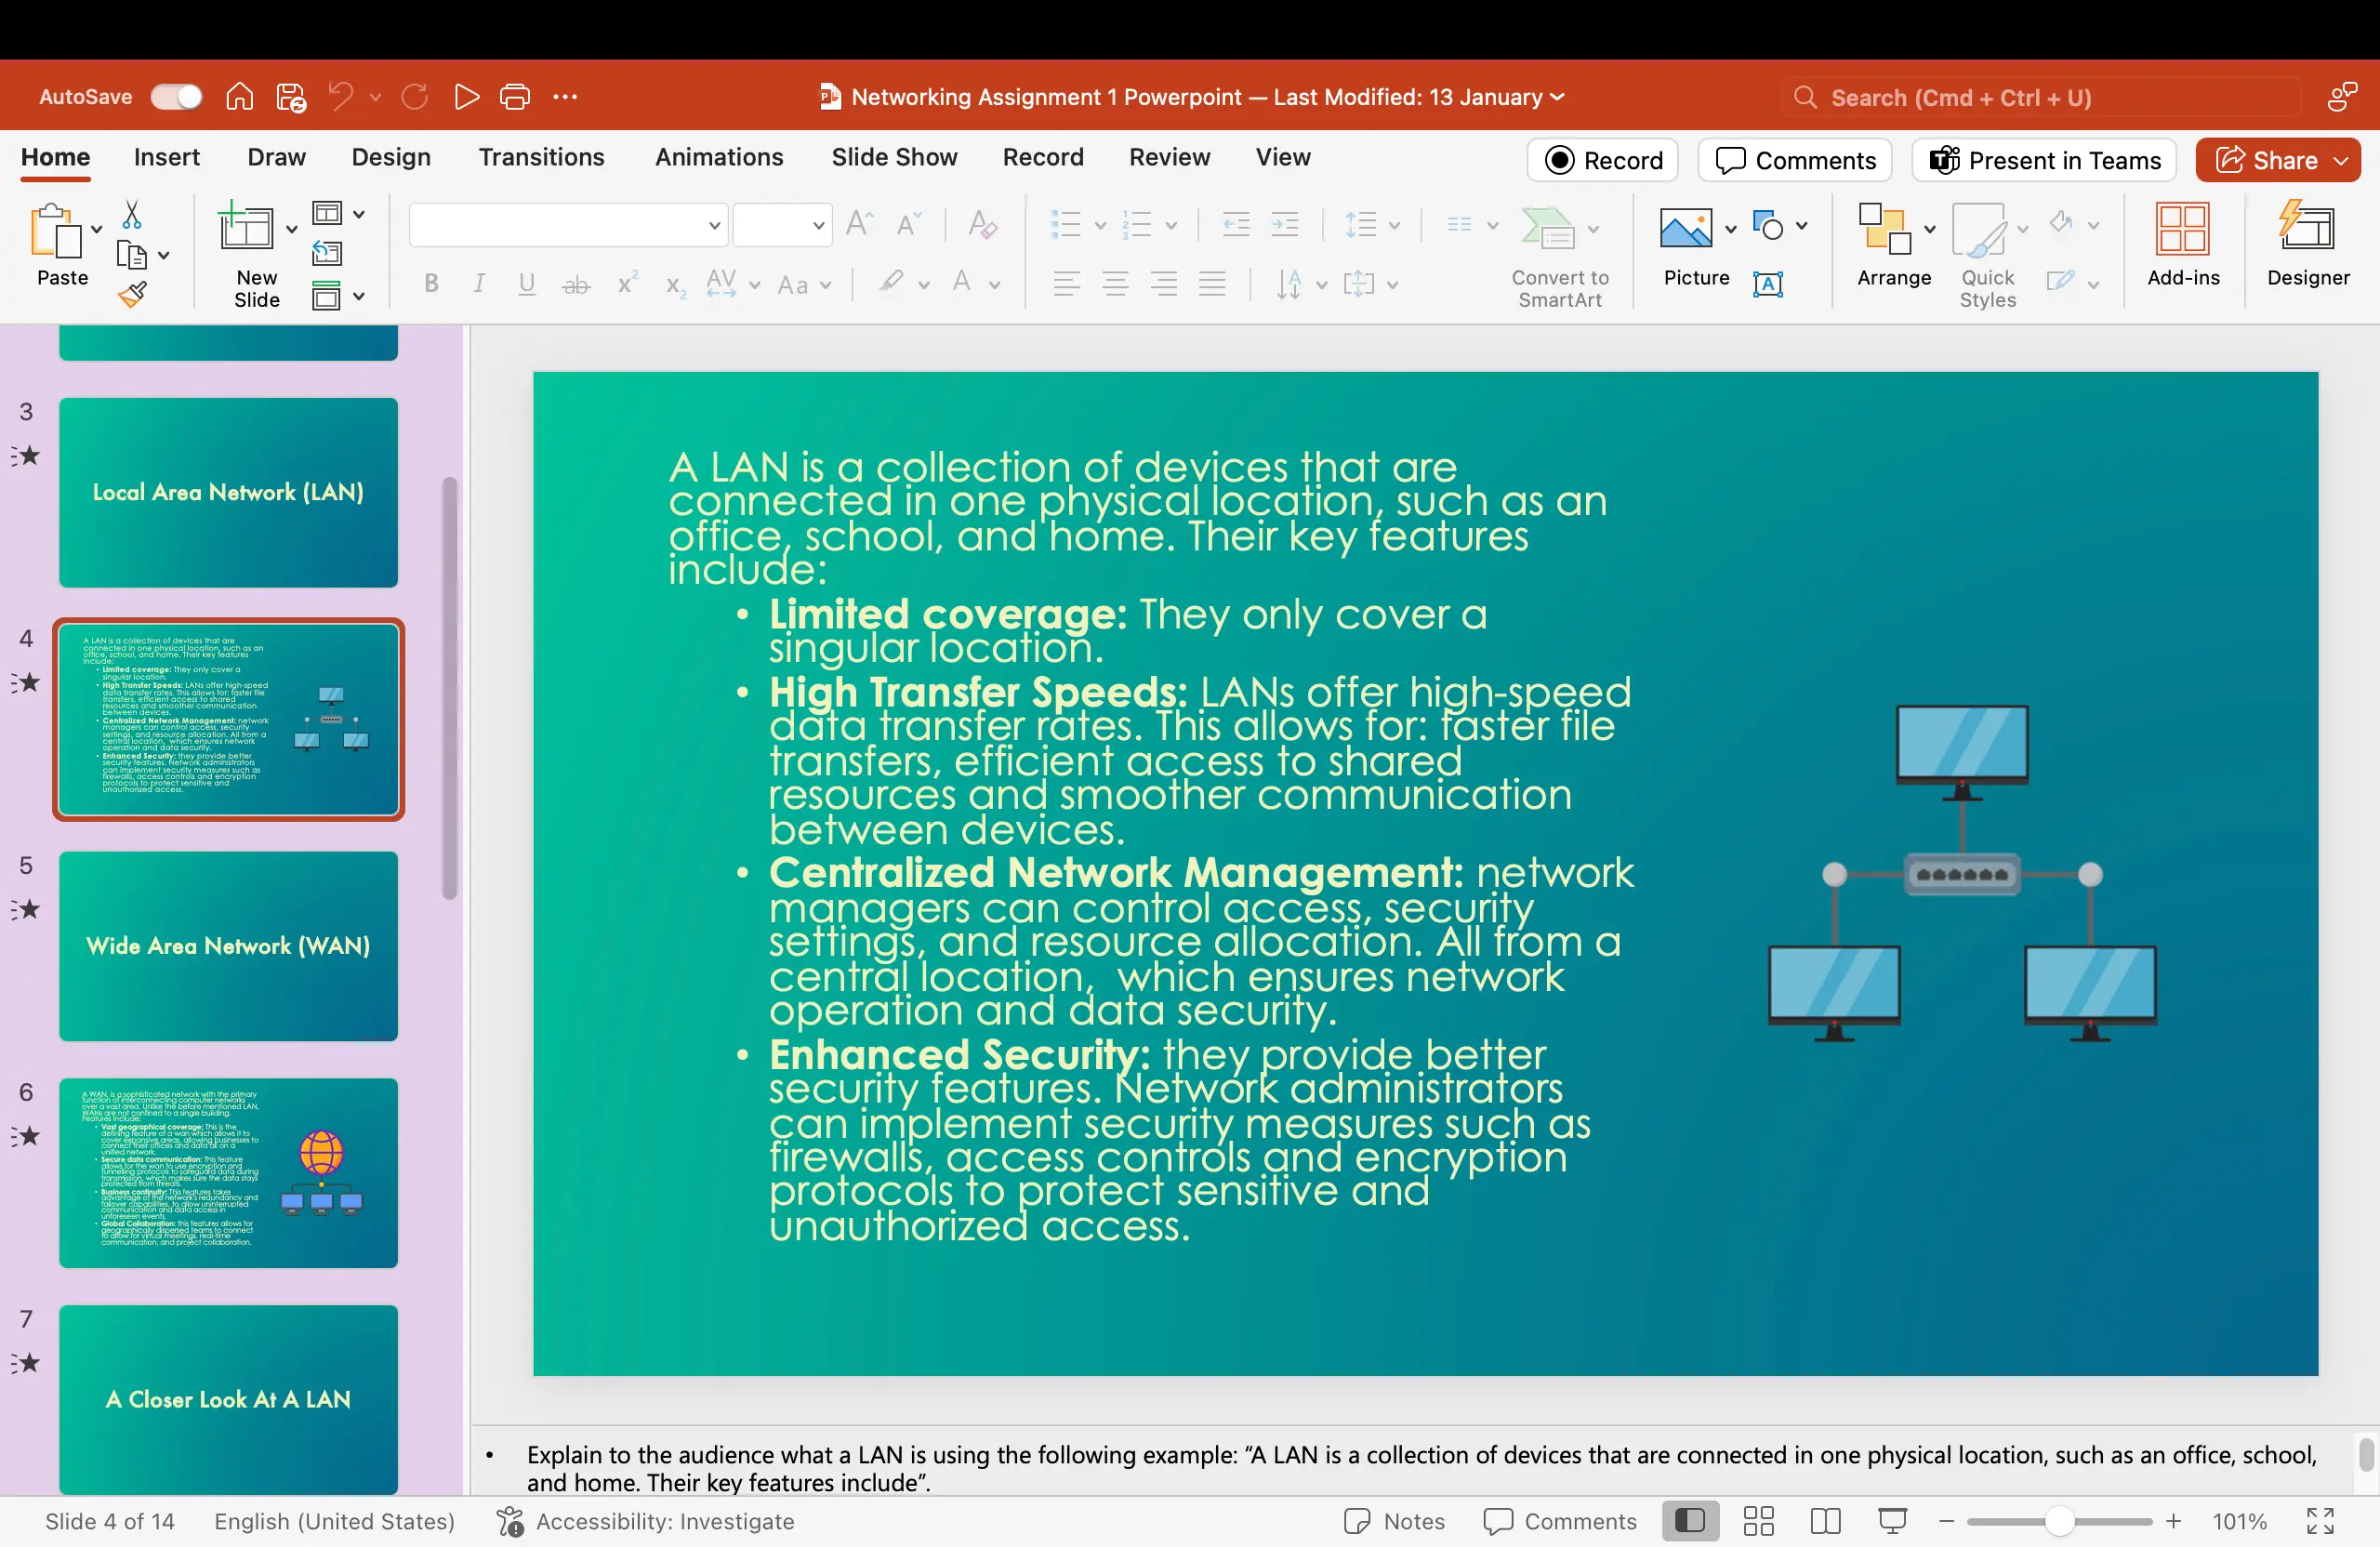Open the bullets dropdown arrow
The height and width of the screenshot is (1547, 2380).
pos(1101,225)
